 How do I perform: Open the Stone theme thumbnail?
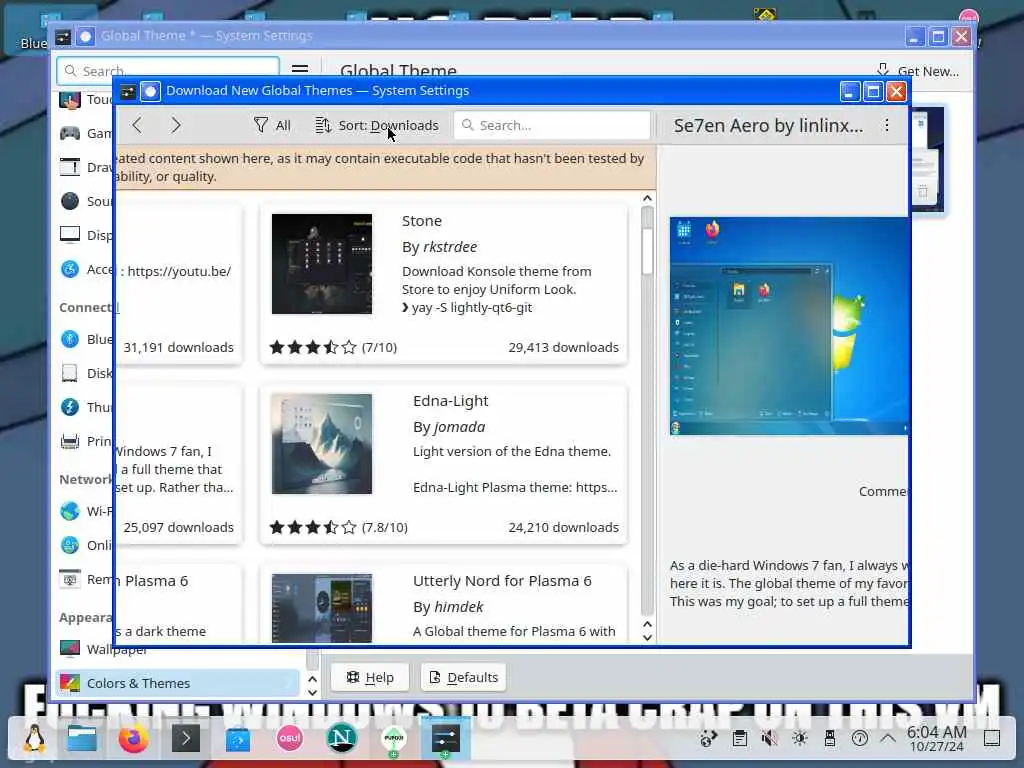point(322,264)
